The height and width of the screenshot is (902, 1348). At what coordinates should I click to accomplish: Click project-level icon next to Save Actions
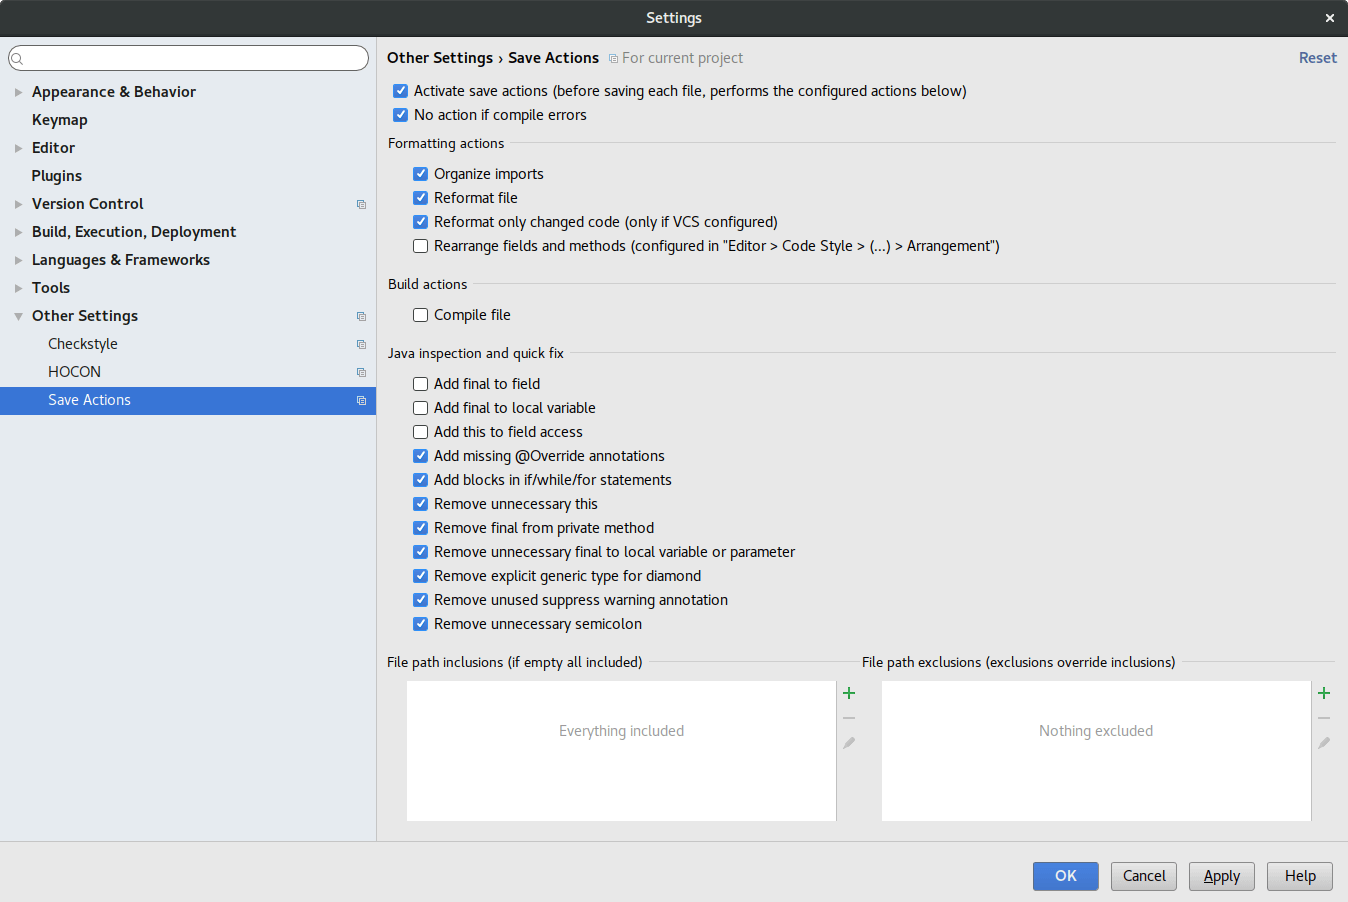[x=361, y=400]
